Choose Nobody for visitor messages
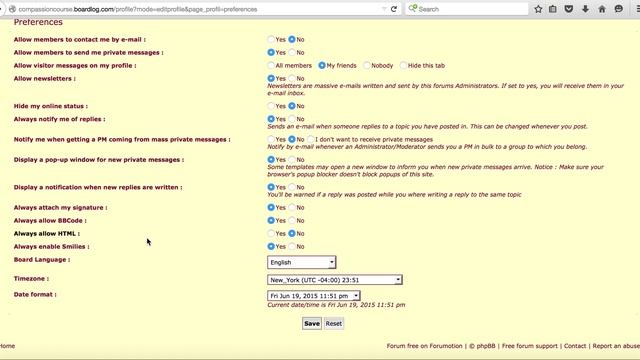This screenshot has width=640, height=360. 367,65
